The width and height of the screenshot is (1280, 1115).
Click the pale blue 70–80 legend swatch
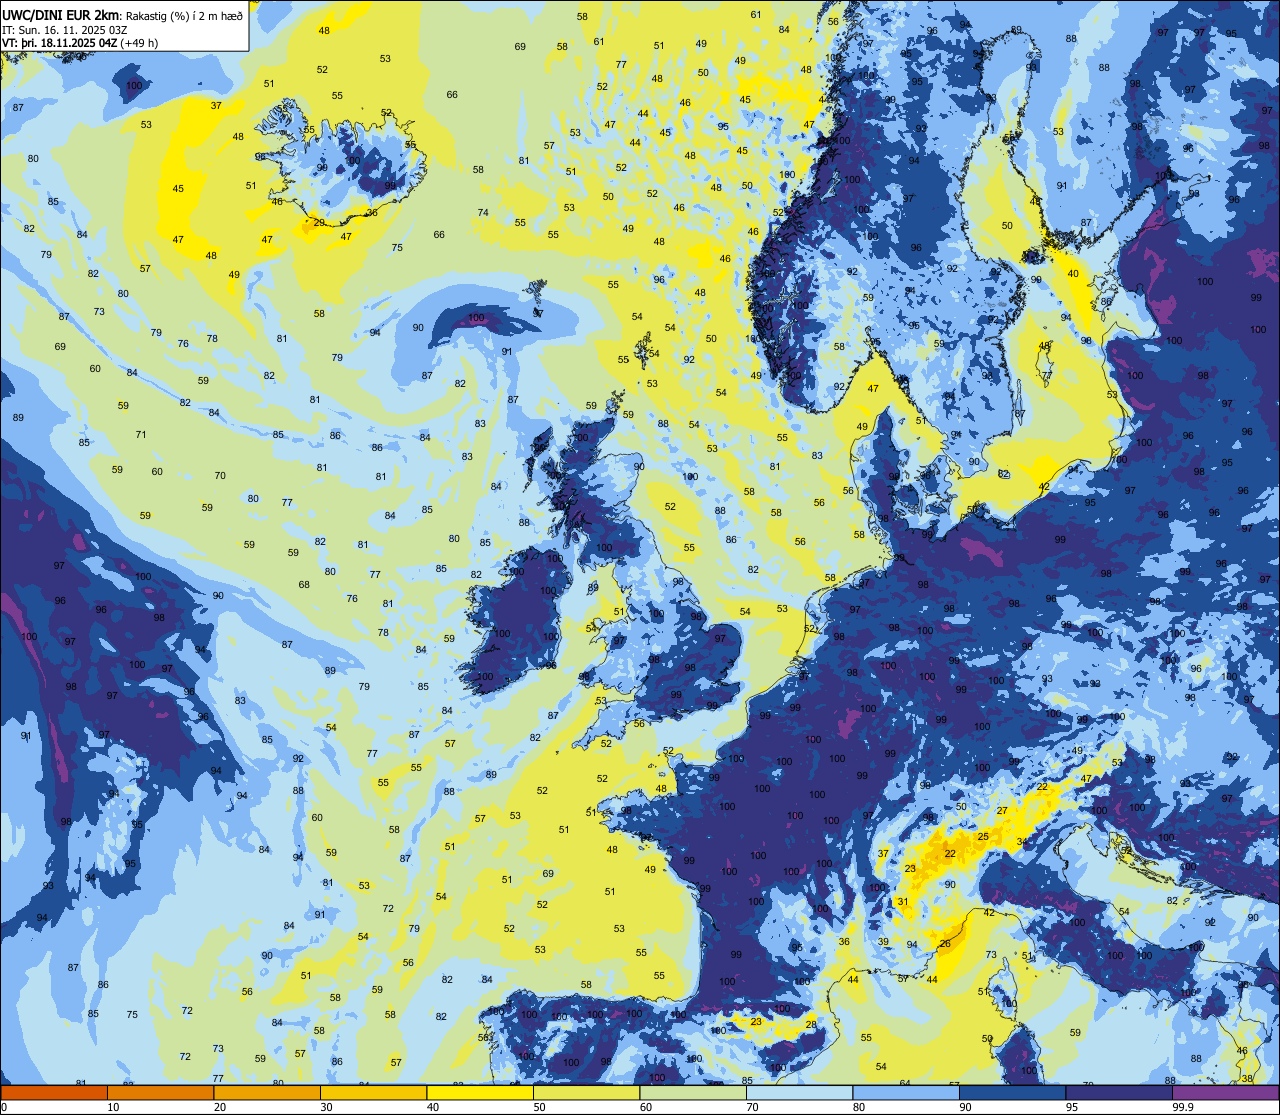799,1093
